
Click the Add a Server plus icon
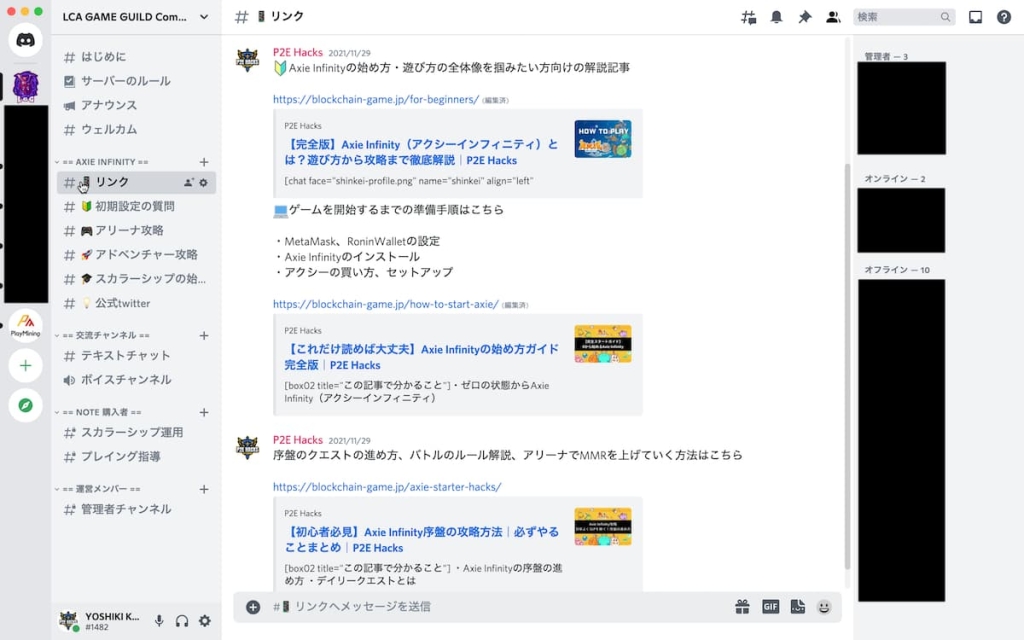pyautogui.click(x=26, y=366)
